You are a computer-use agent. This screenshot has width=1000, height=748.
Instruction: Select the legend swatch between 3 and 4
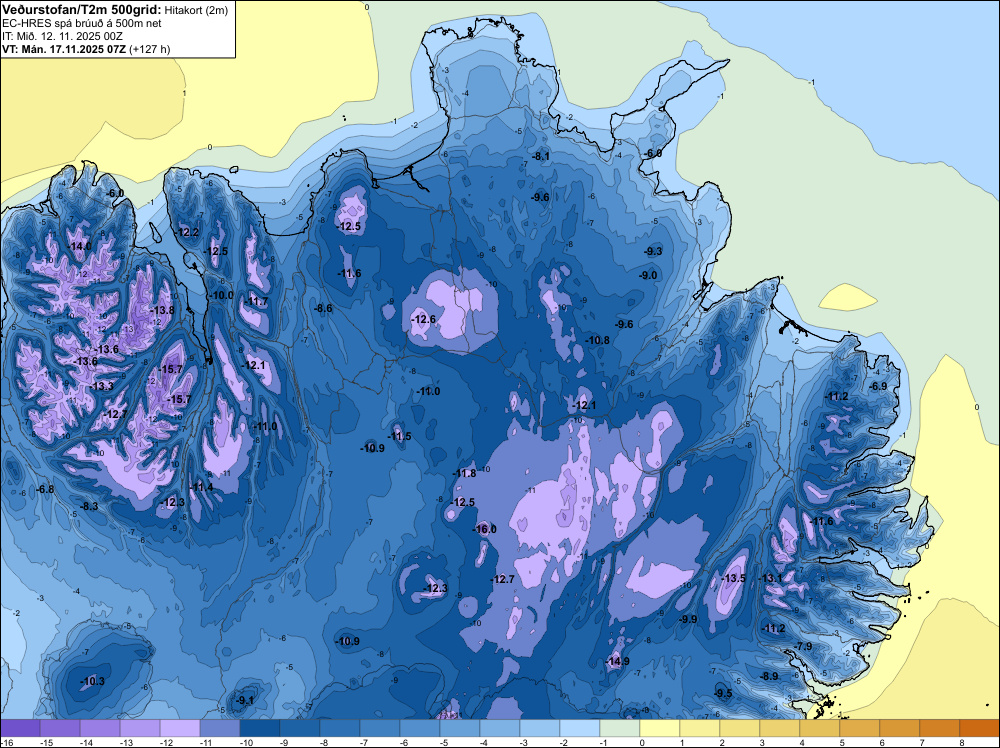click(780, 728)
